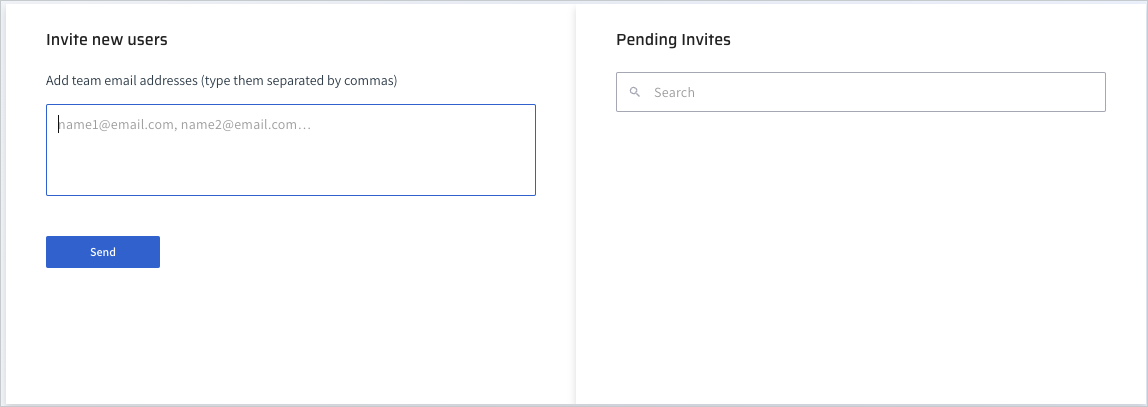
Task: Click the blank area right of Send button
Action: [350, 252]
